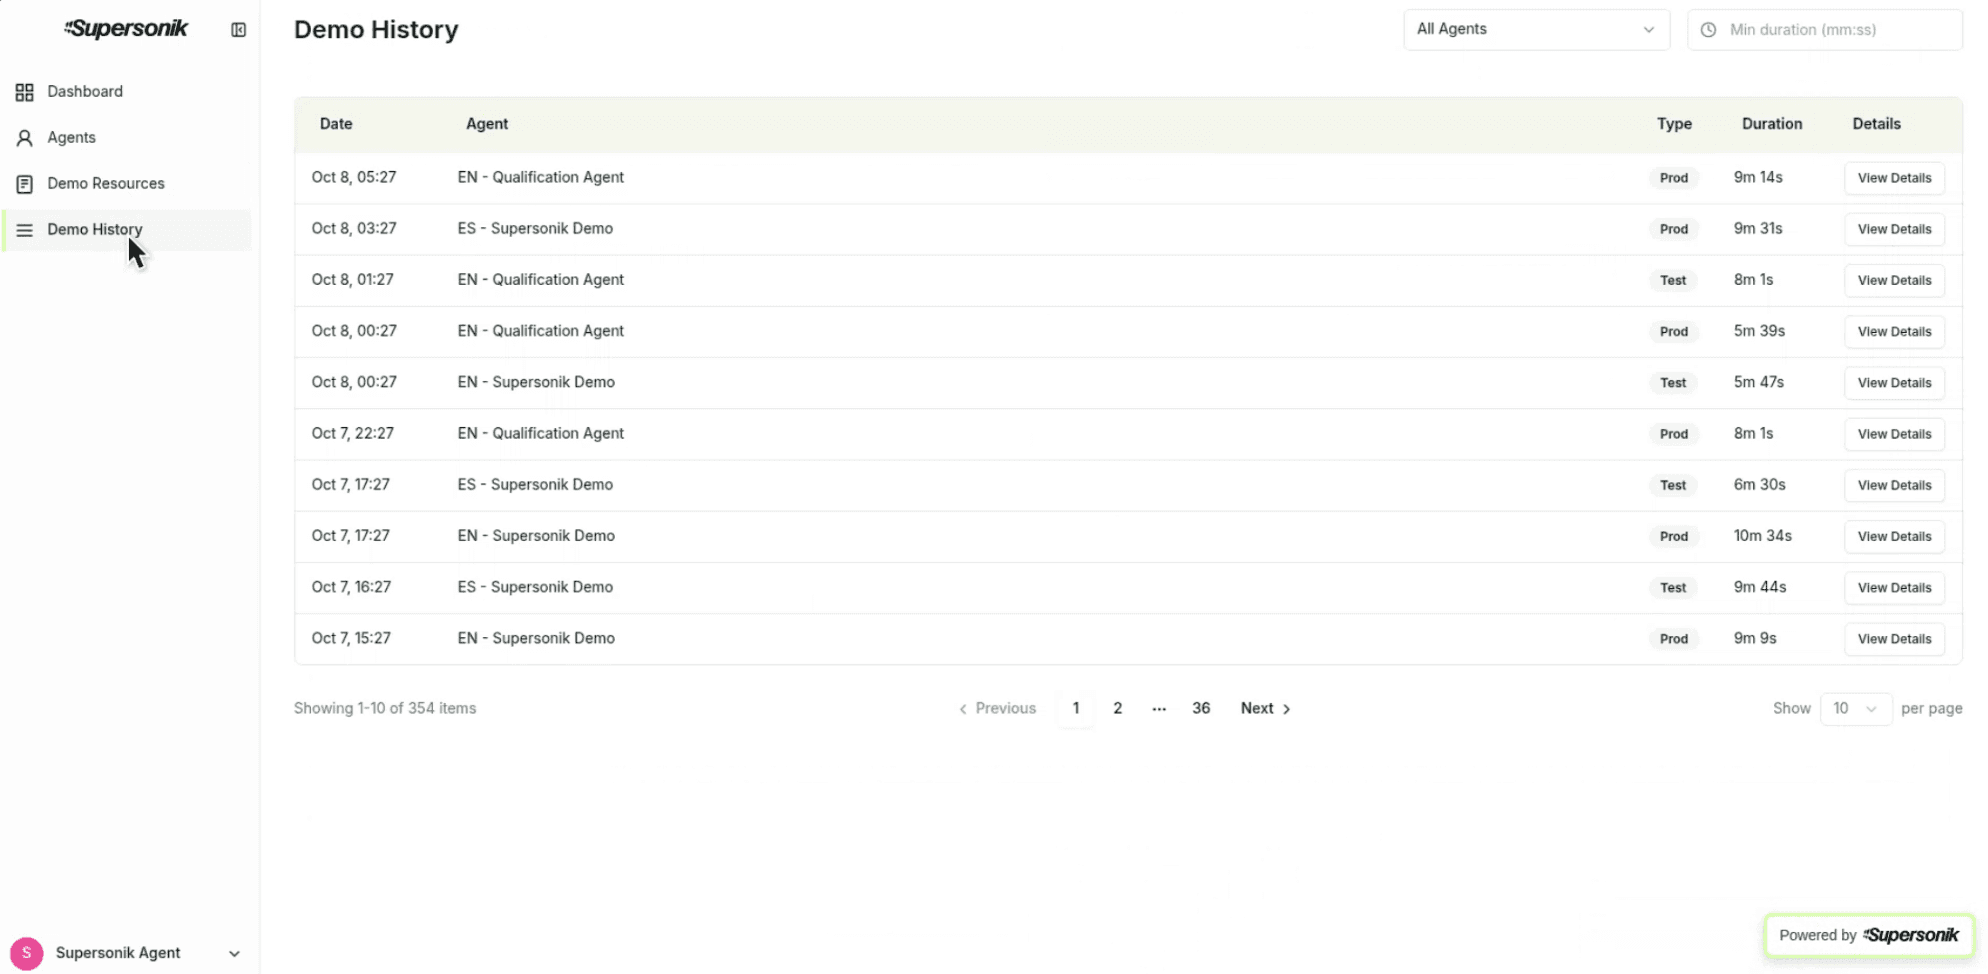
Task: Click the date Oct 8, 03:27
Action: pyautogui.click(x=354, y=228)
